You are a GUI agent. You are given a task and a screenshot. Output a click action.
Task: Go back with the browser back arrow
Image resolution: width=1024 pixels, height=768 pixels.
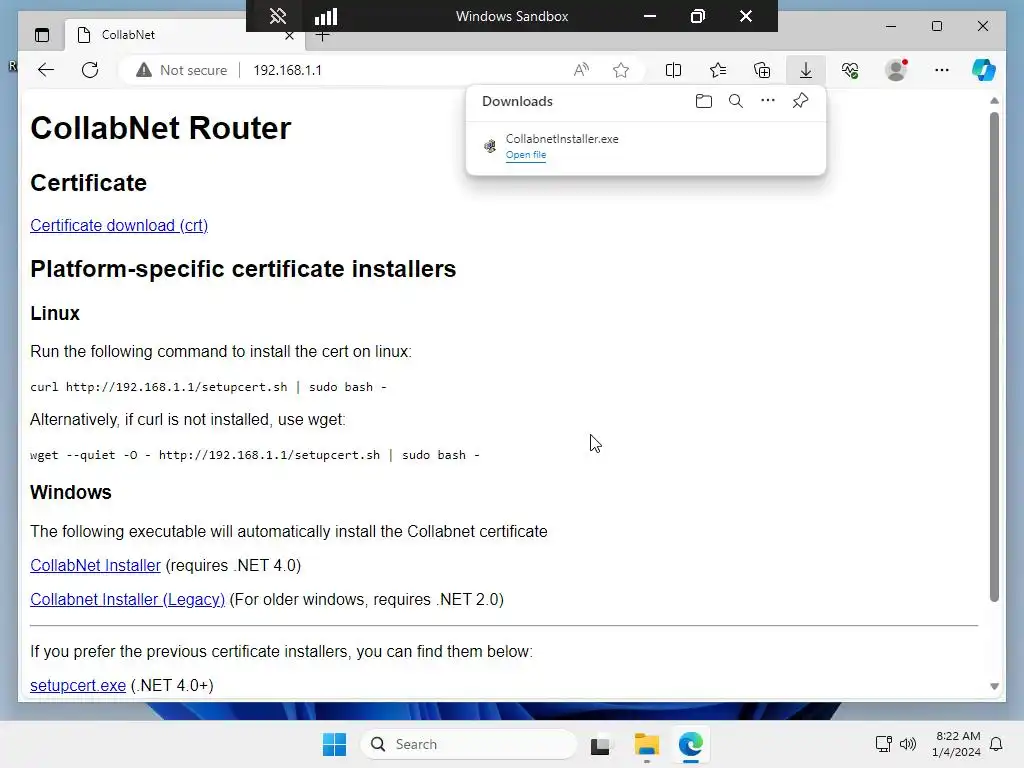coord(46,70)
